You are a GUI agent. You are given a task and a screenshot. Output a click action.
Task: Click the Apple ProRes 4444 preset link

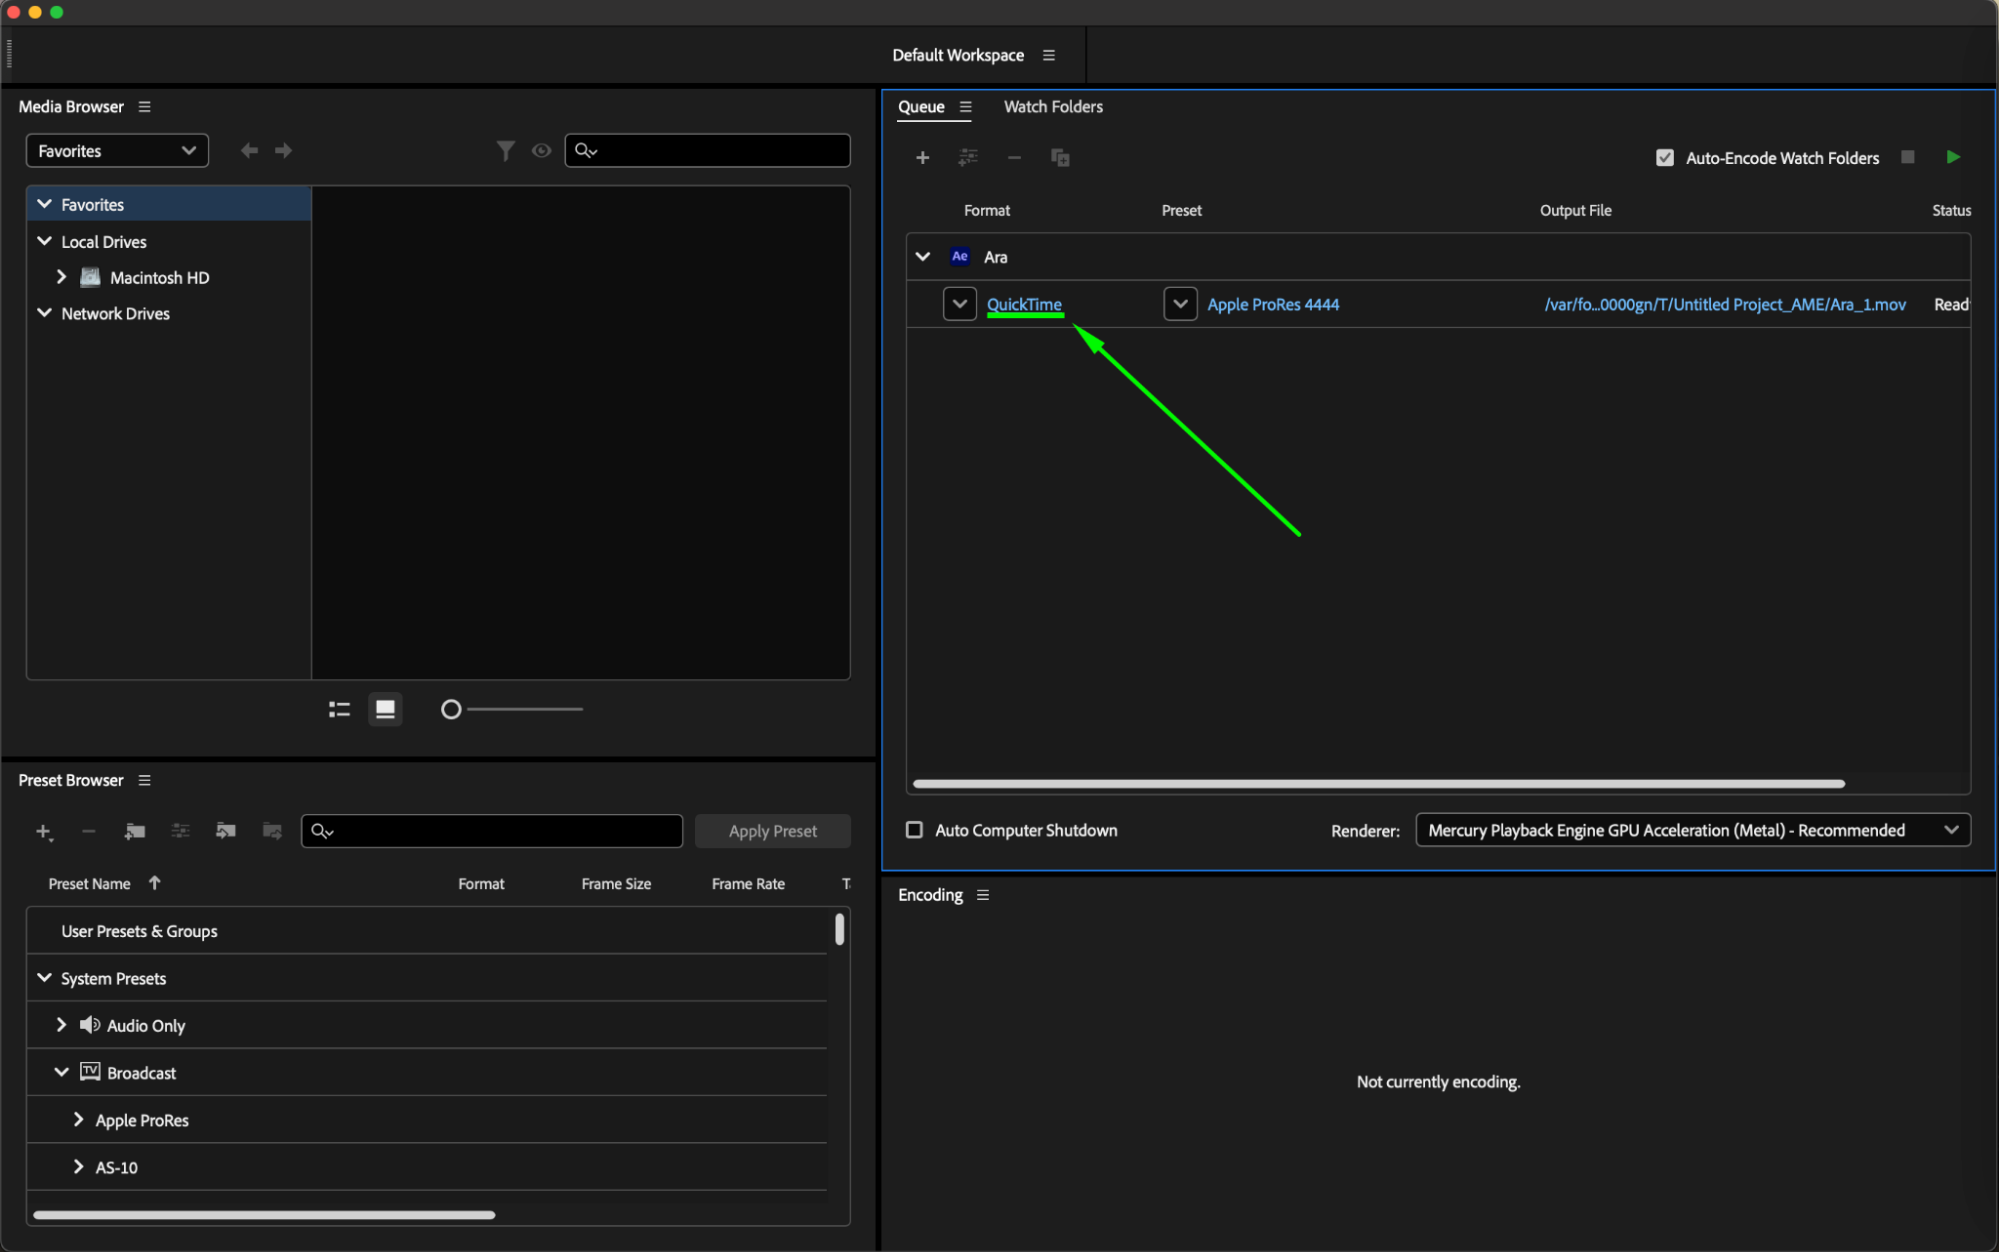(1272, 304)
